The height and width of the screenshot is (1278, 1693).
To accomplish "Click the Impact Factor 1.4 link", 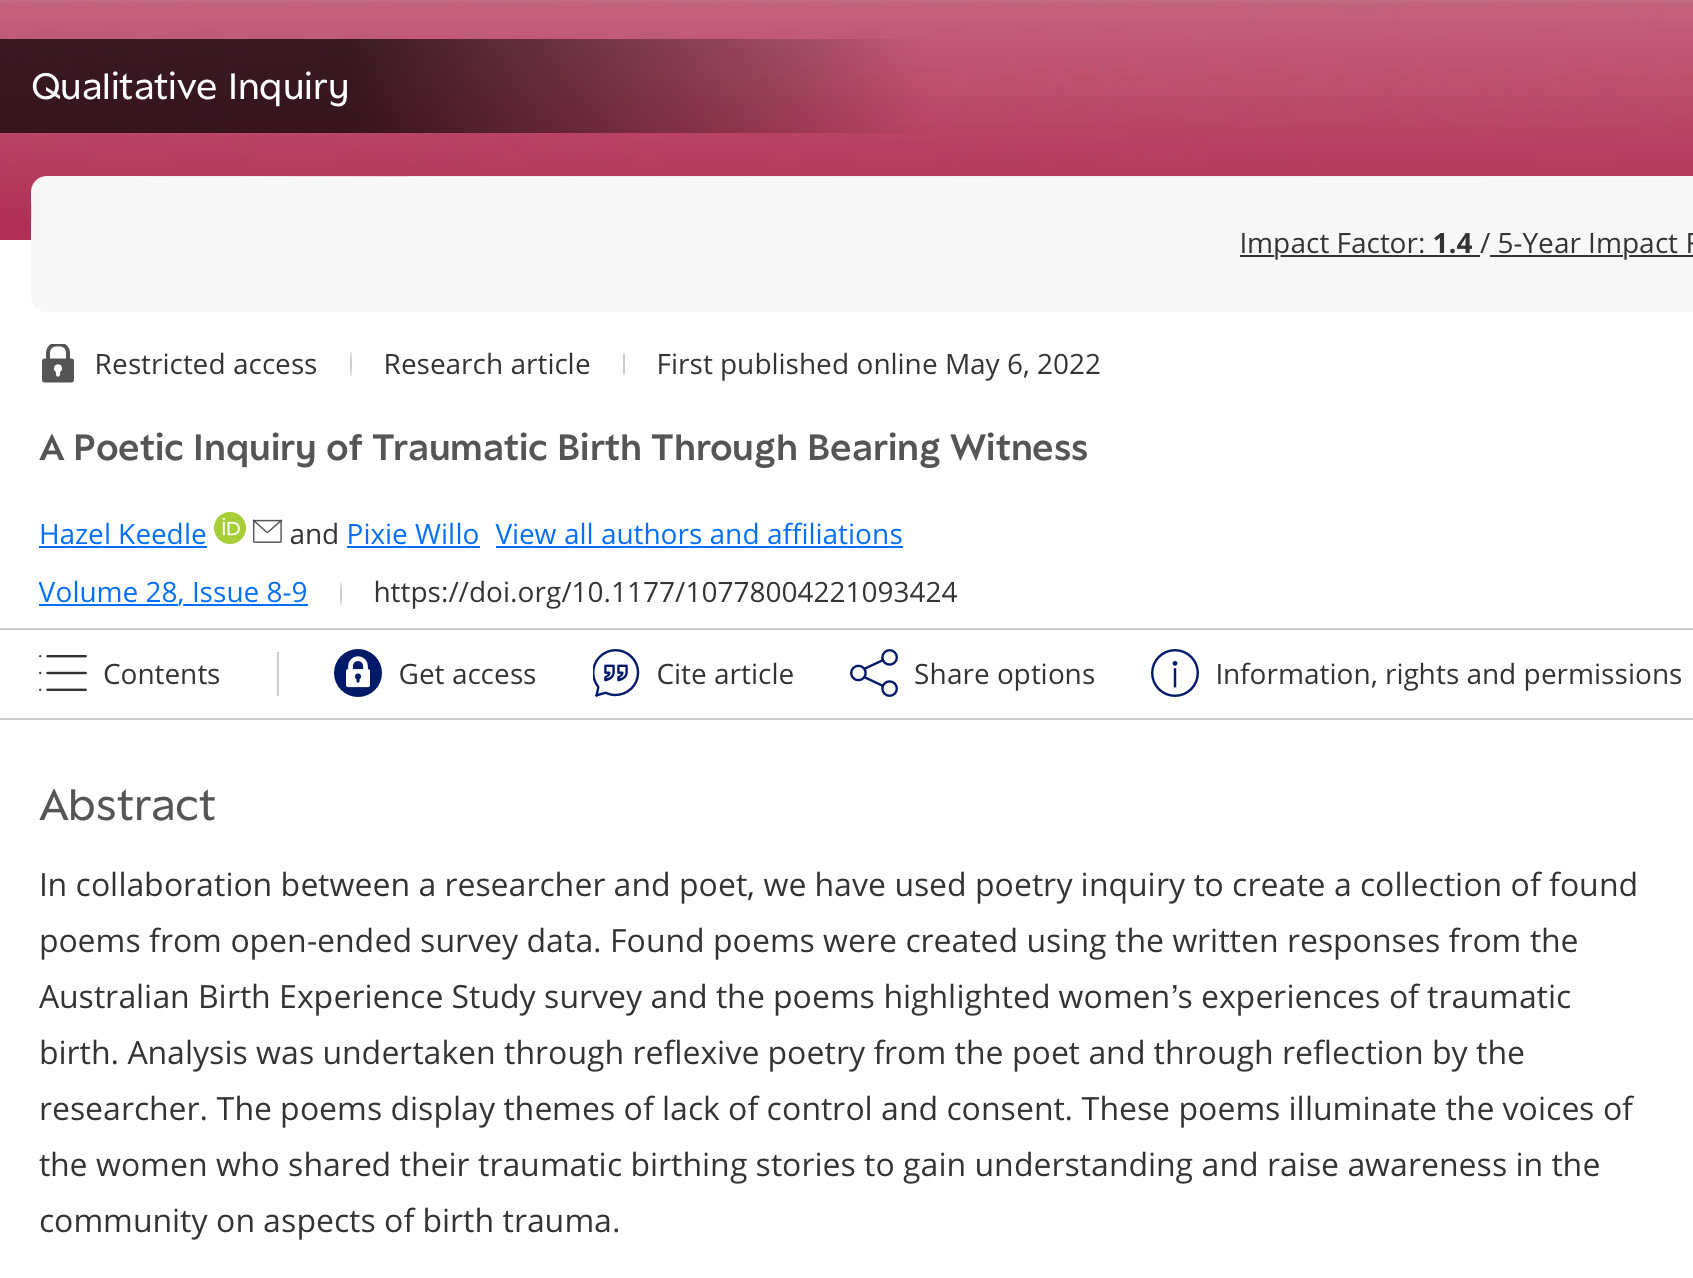I will pos(1355,243).
